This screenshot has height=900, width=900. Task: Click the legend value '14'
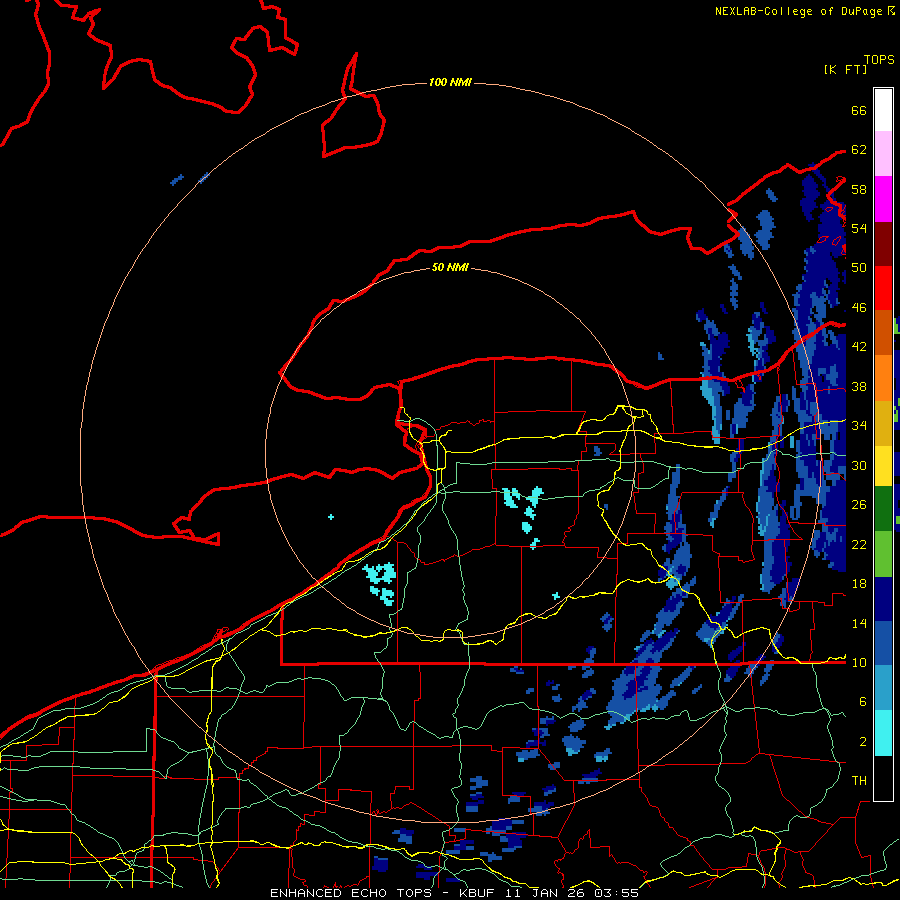[859, 623]
